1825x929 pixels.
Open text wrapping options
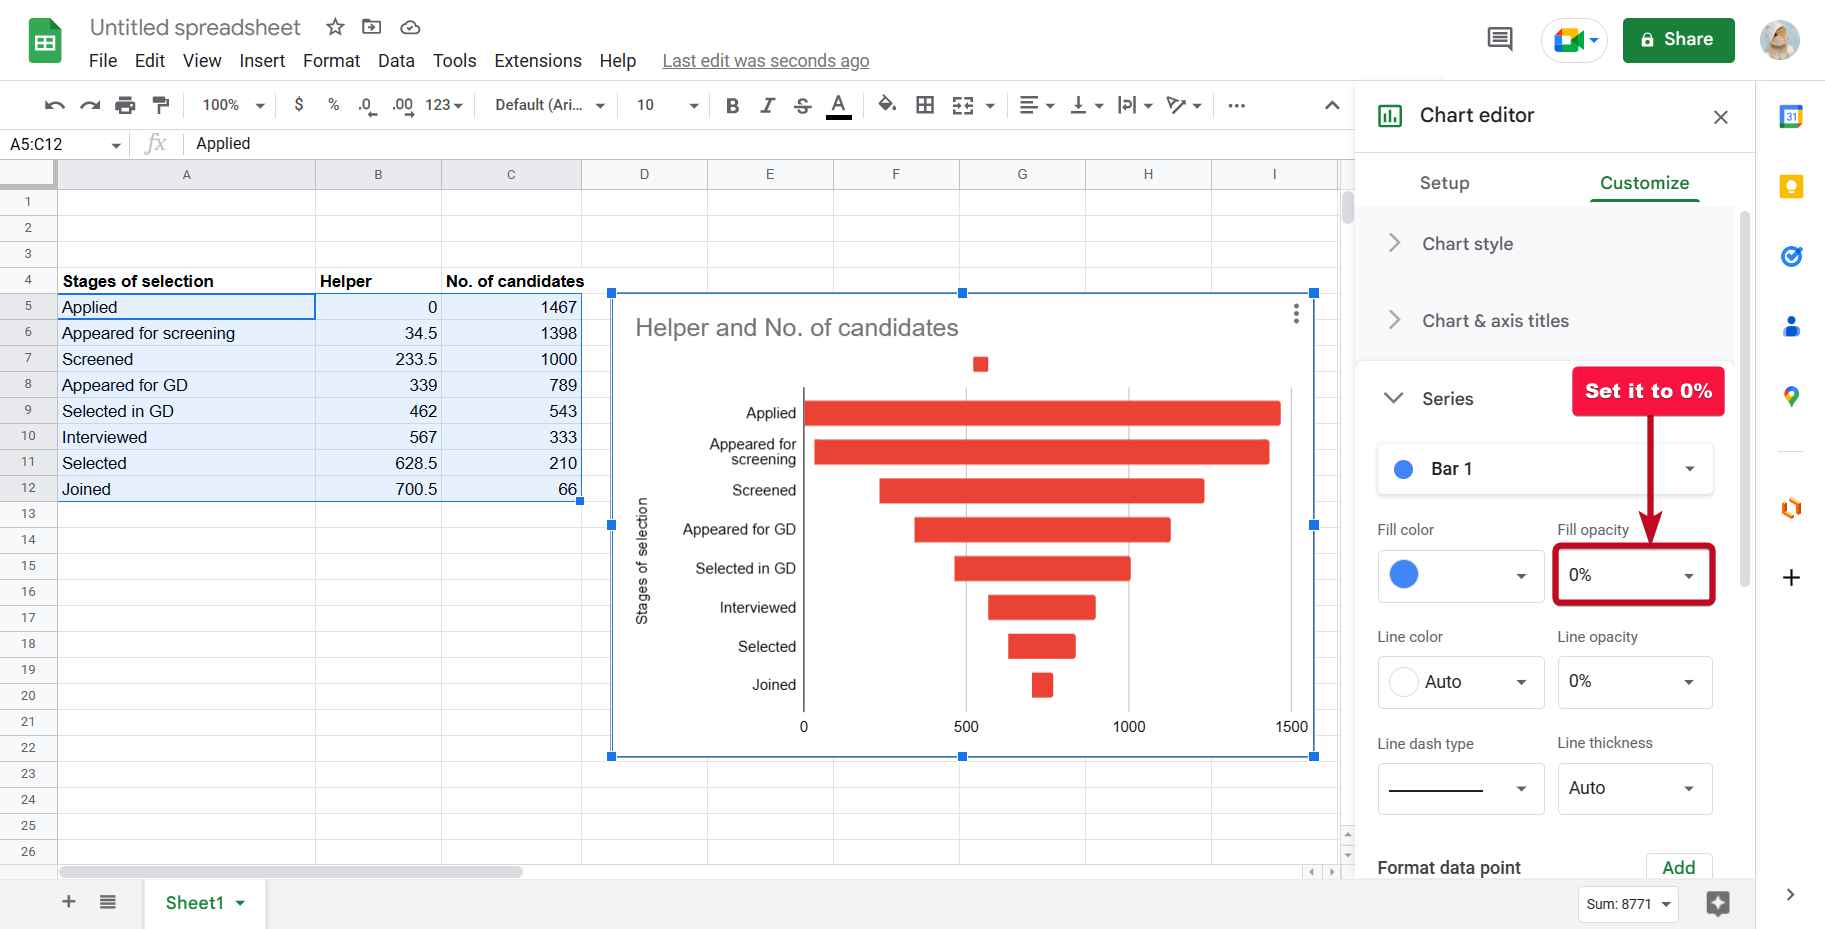click(x=1135, y=105)
